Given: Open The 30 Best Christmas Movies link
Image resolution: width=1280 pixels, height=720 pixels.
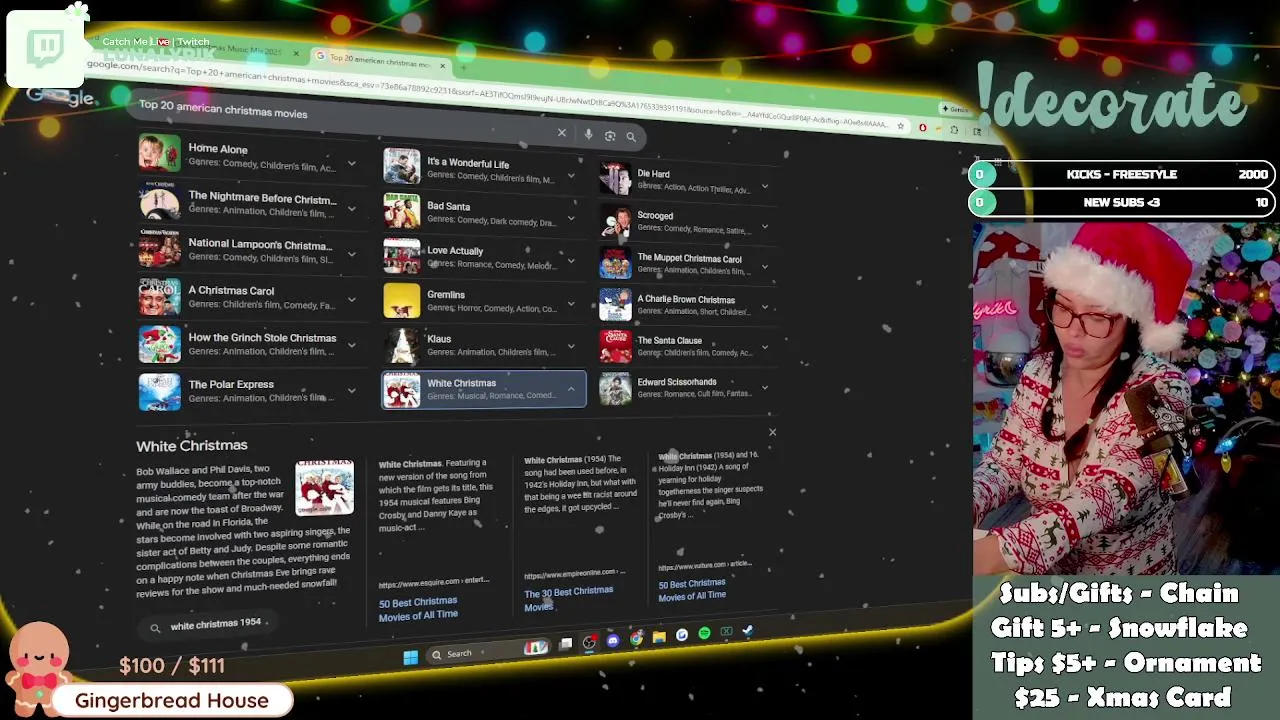Looking at the screenshot, I should tap(568, 598).
